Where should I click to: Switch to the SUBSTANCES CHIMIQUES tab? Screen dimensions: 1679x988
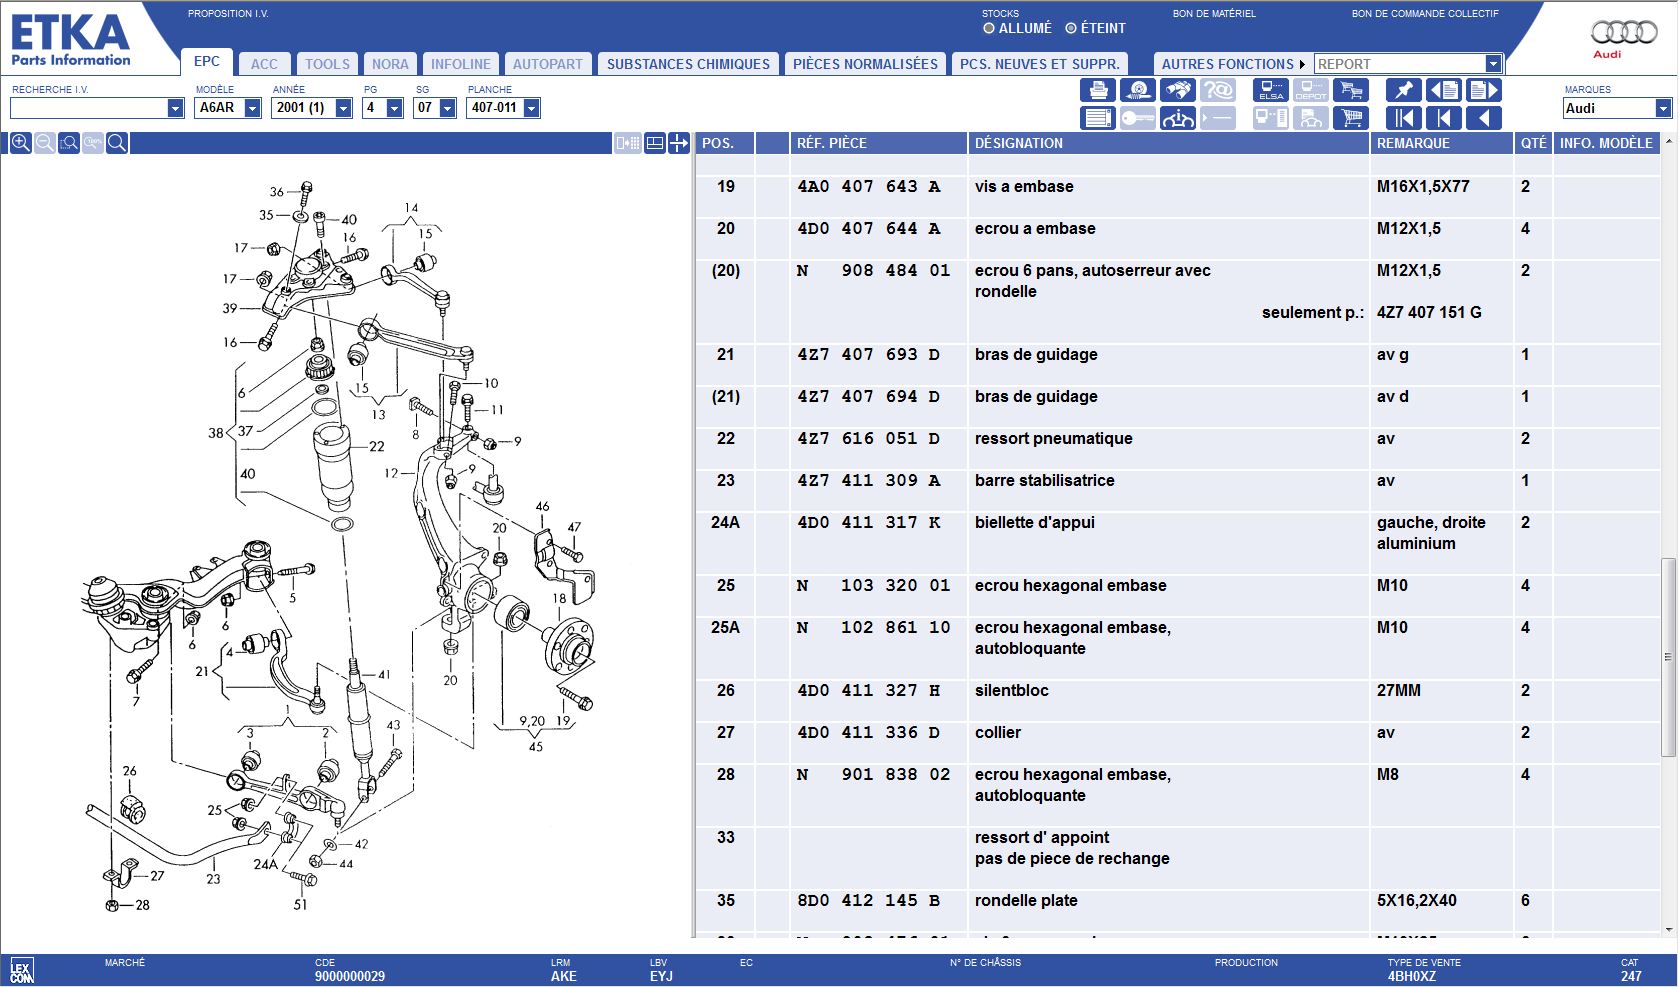tap(688, 64)
